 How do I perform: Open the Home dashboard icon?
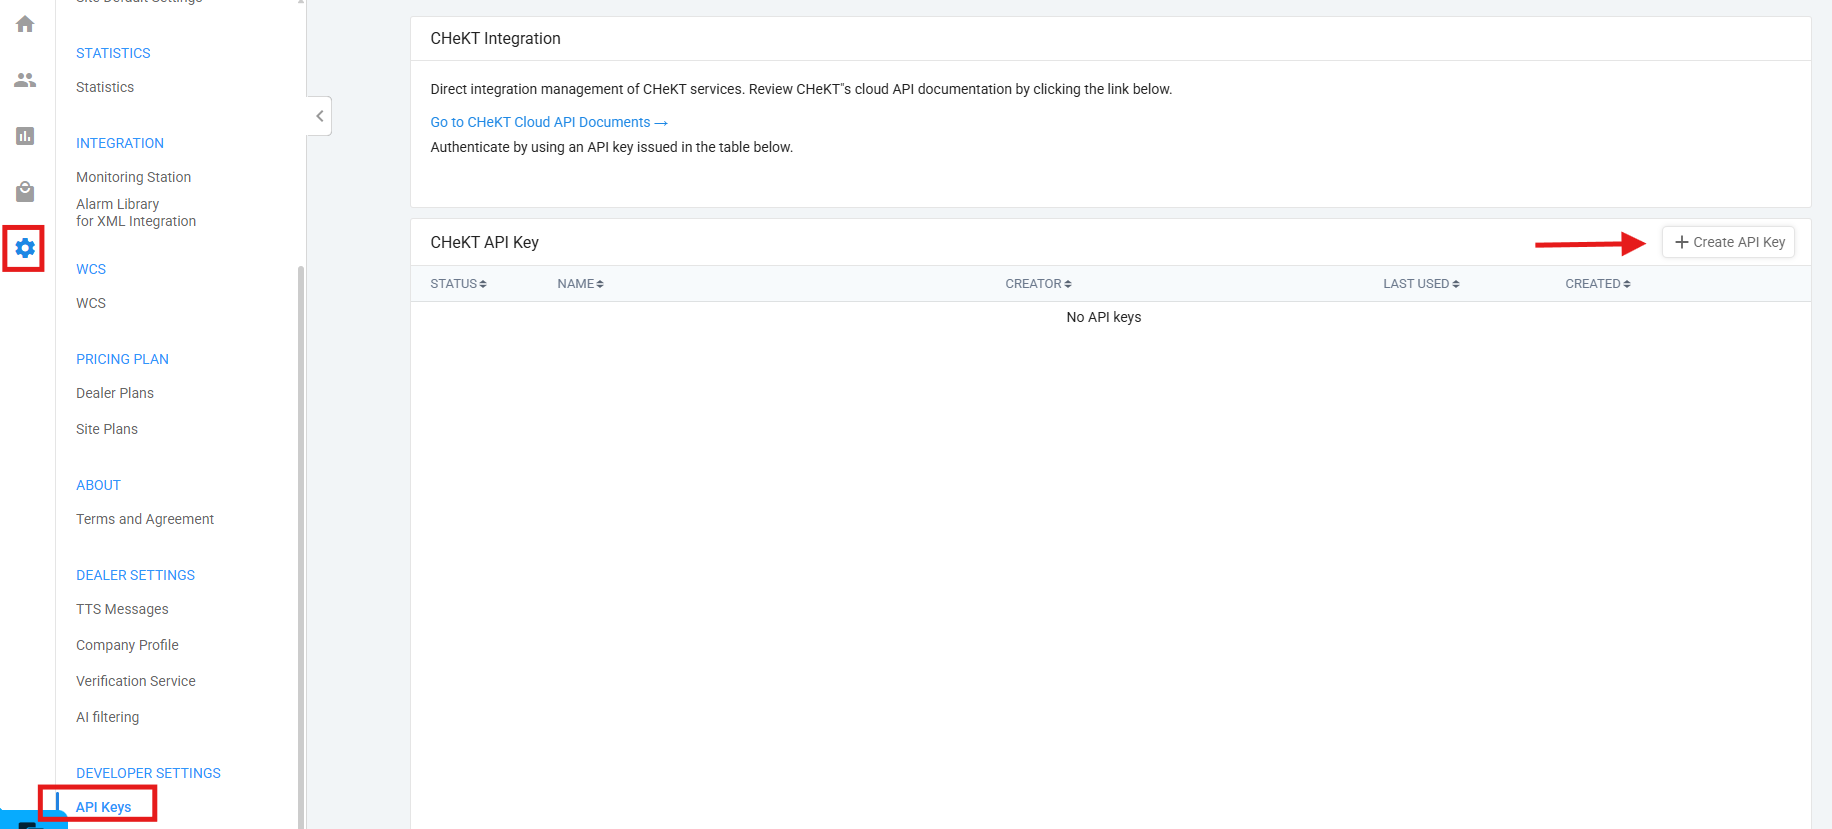click(x=25, y=24)
